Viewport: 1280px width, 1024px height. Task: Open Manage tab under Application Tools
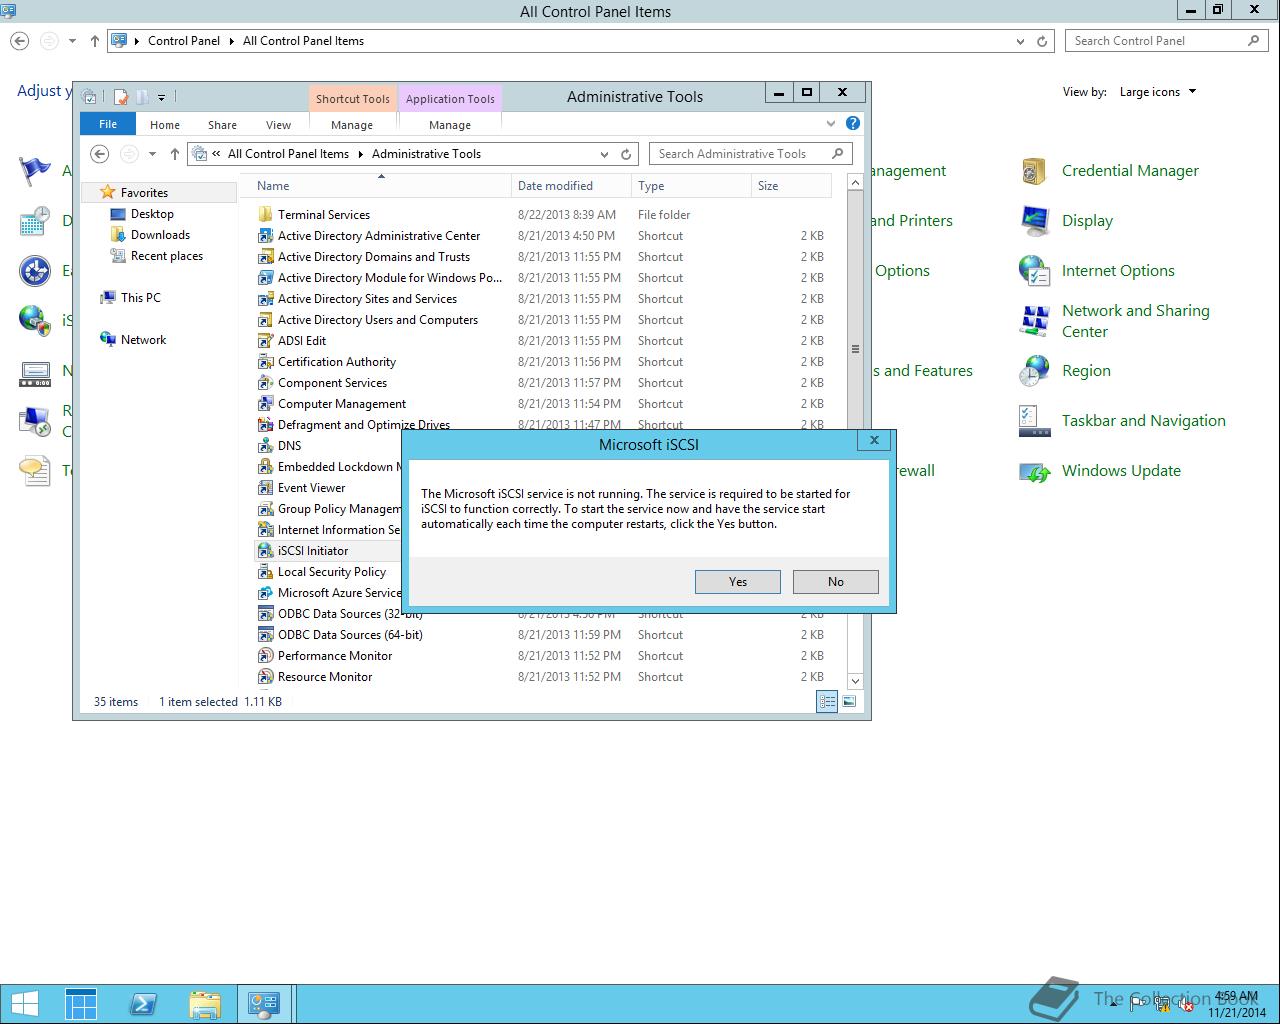click(x=450, y=125)
